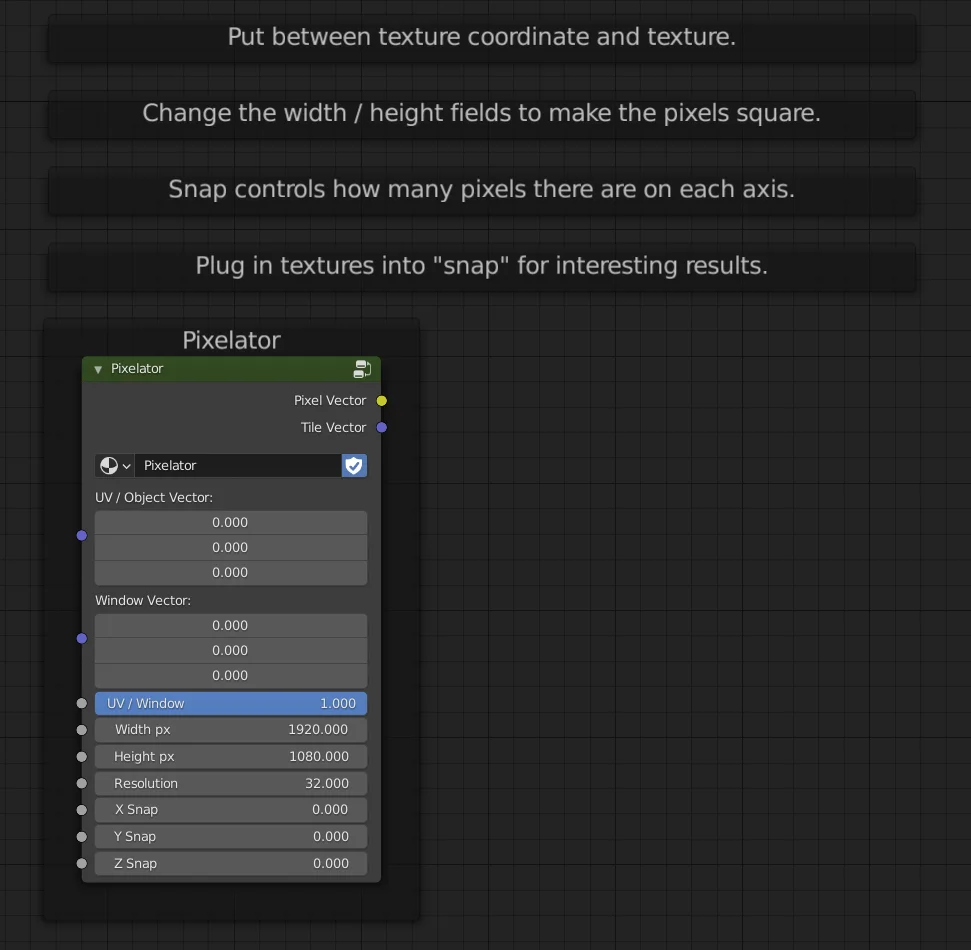Click the UV / Object Vector input socket
This screenshot has height=950, width=971.
(81, 536)
